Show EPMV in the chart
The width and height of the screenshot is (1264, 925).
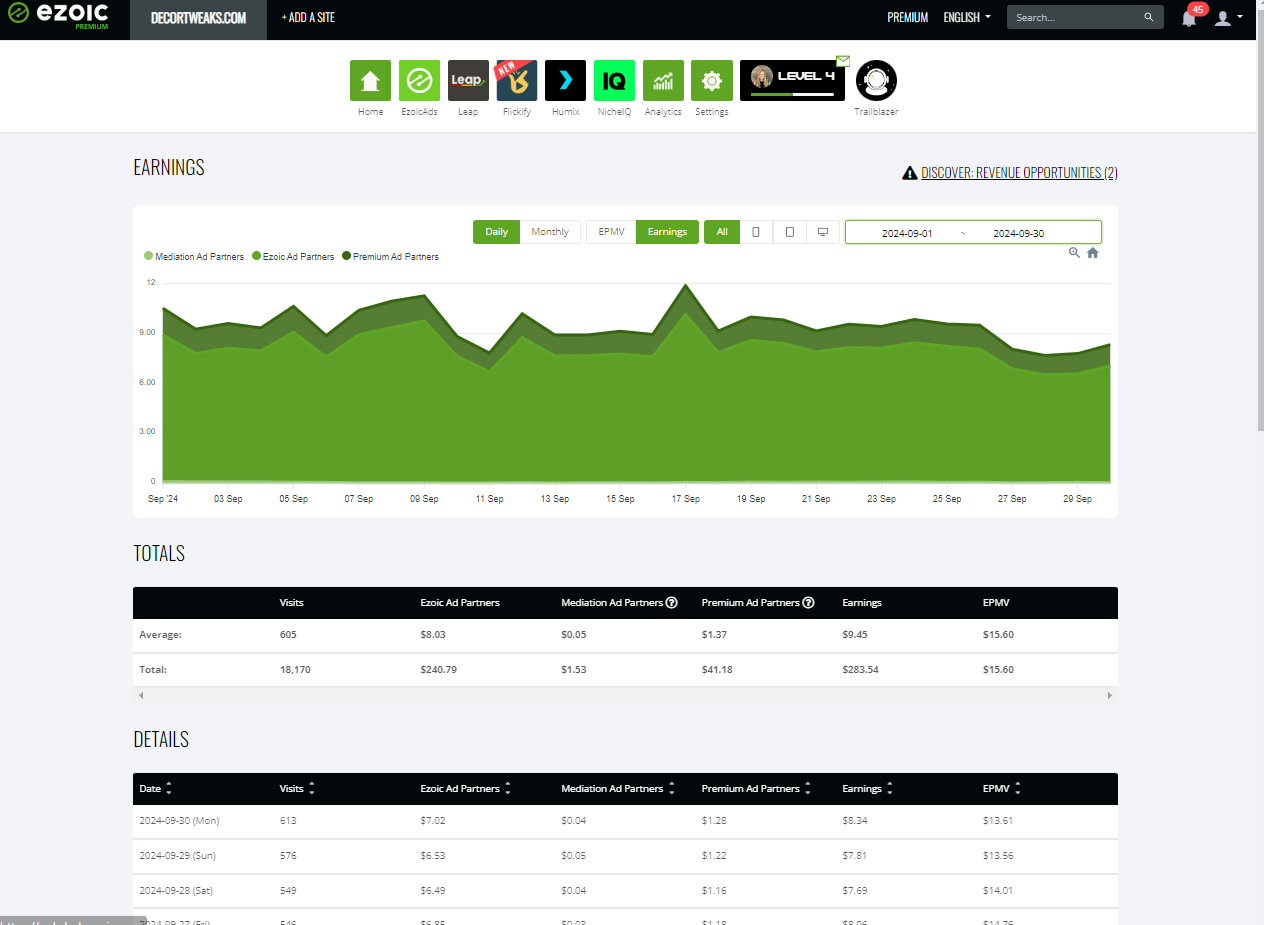tap(611, 232)
